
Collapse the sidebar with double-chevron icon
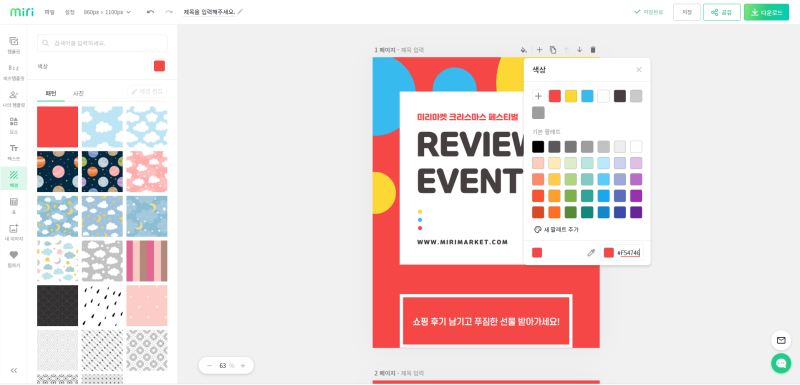(x=14, y=371)
